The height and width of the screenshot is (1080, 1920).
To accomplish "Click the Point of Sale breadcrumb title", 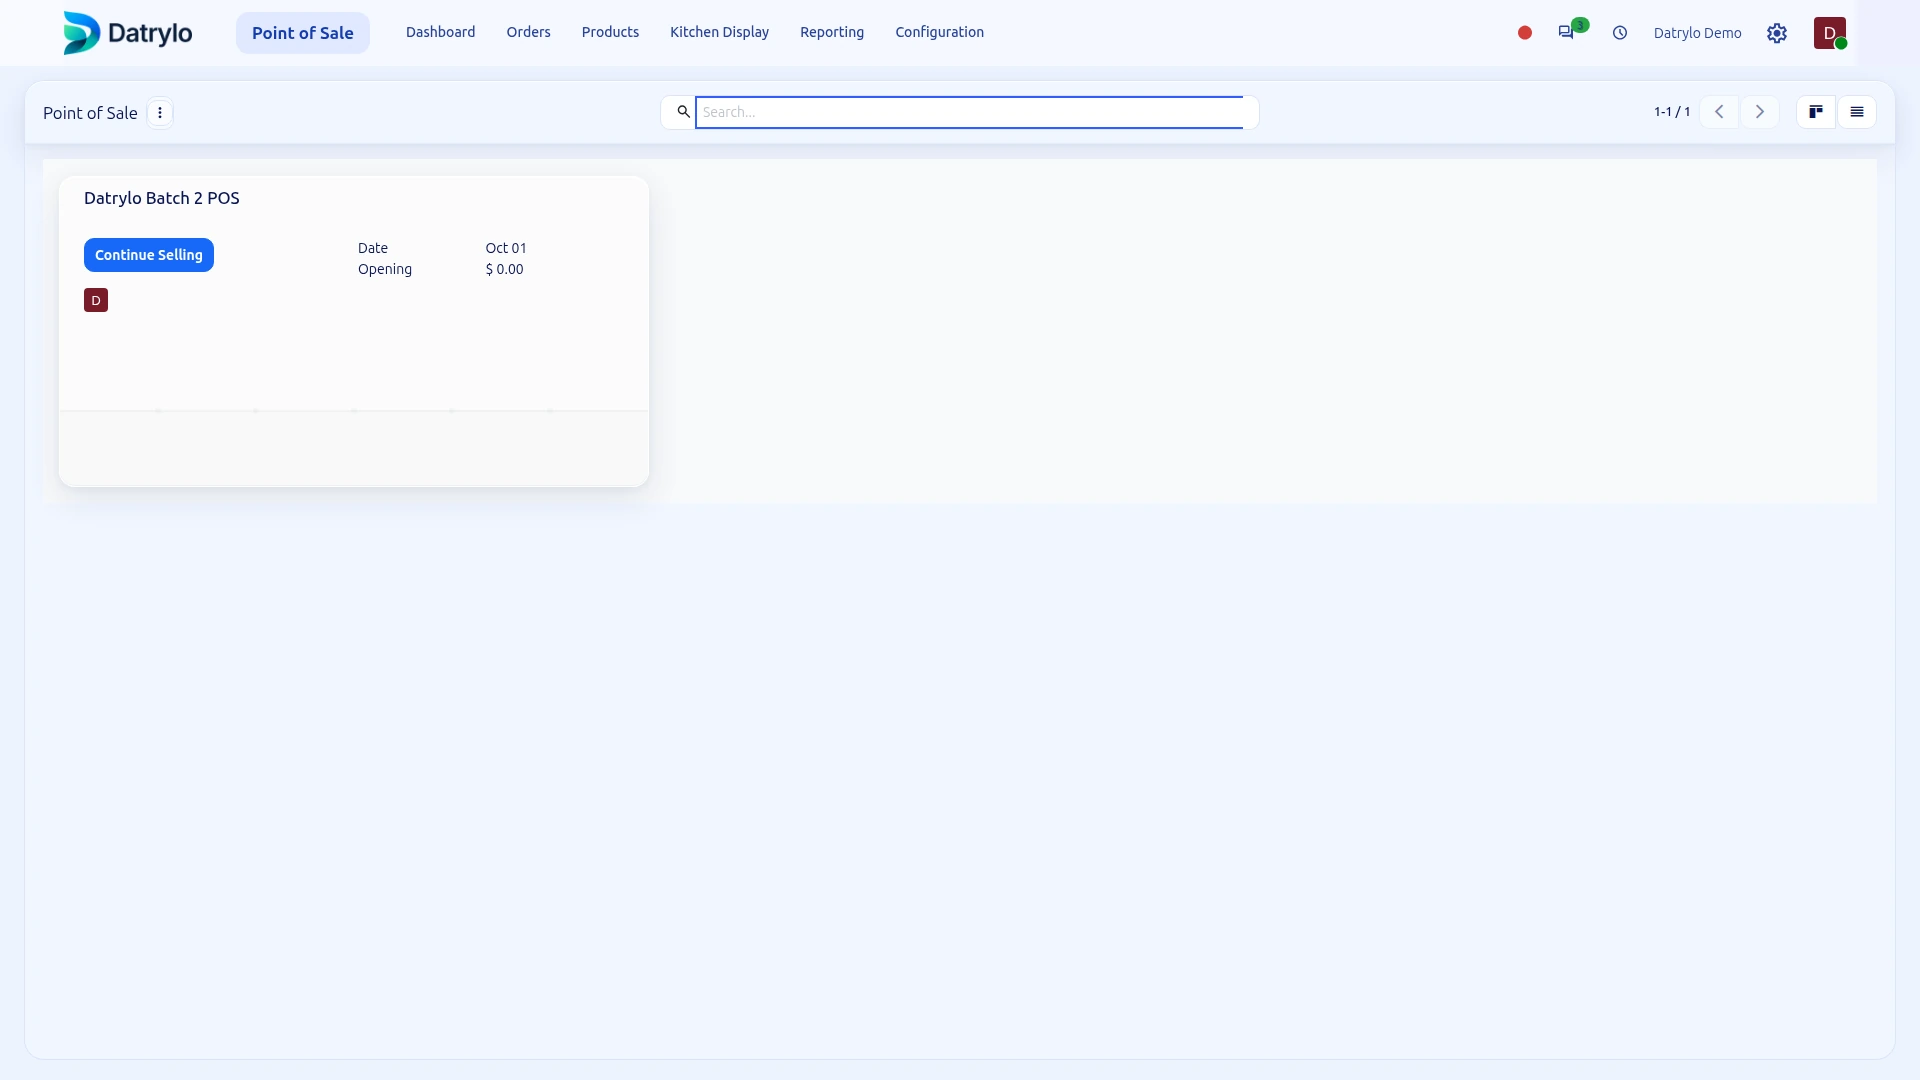I will 90,113.
